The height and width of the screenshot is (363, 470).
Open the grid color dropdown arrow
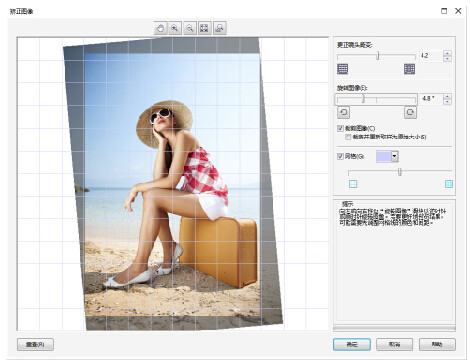pyautogui.click(x=395, y=156)
